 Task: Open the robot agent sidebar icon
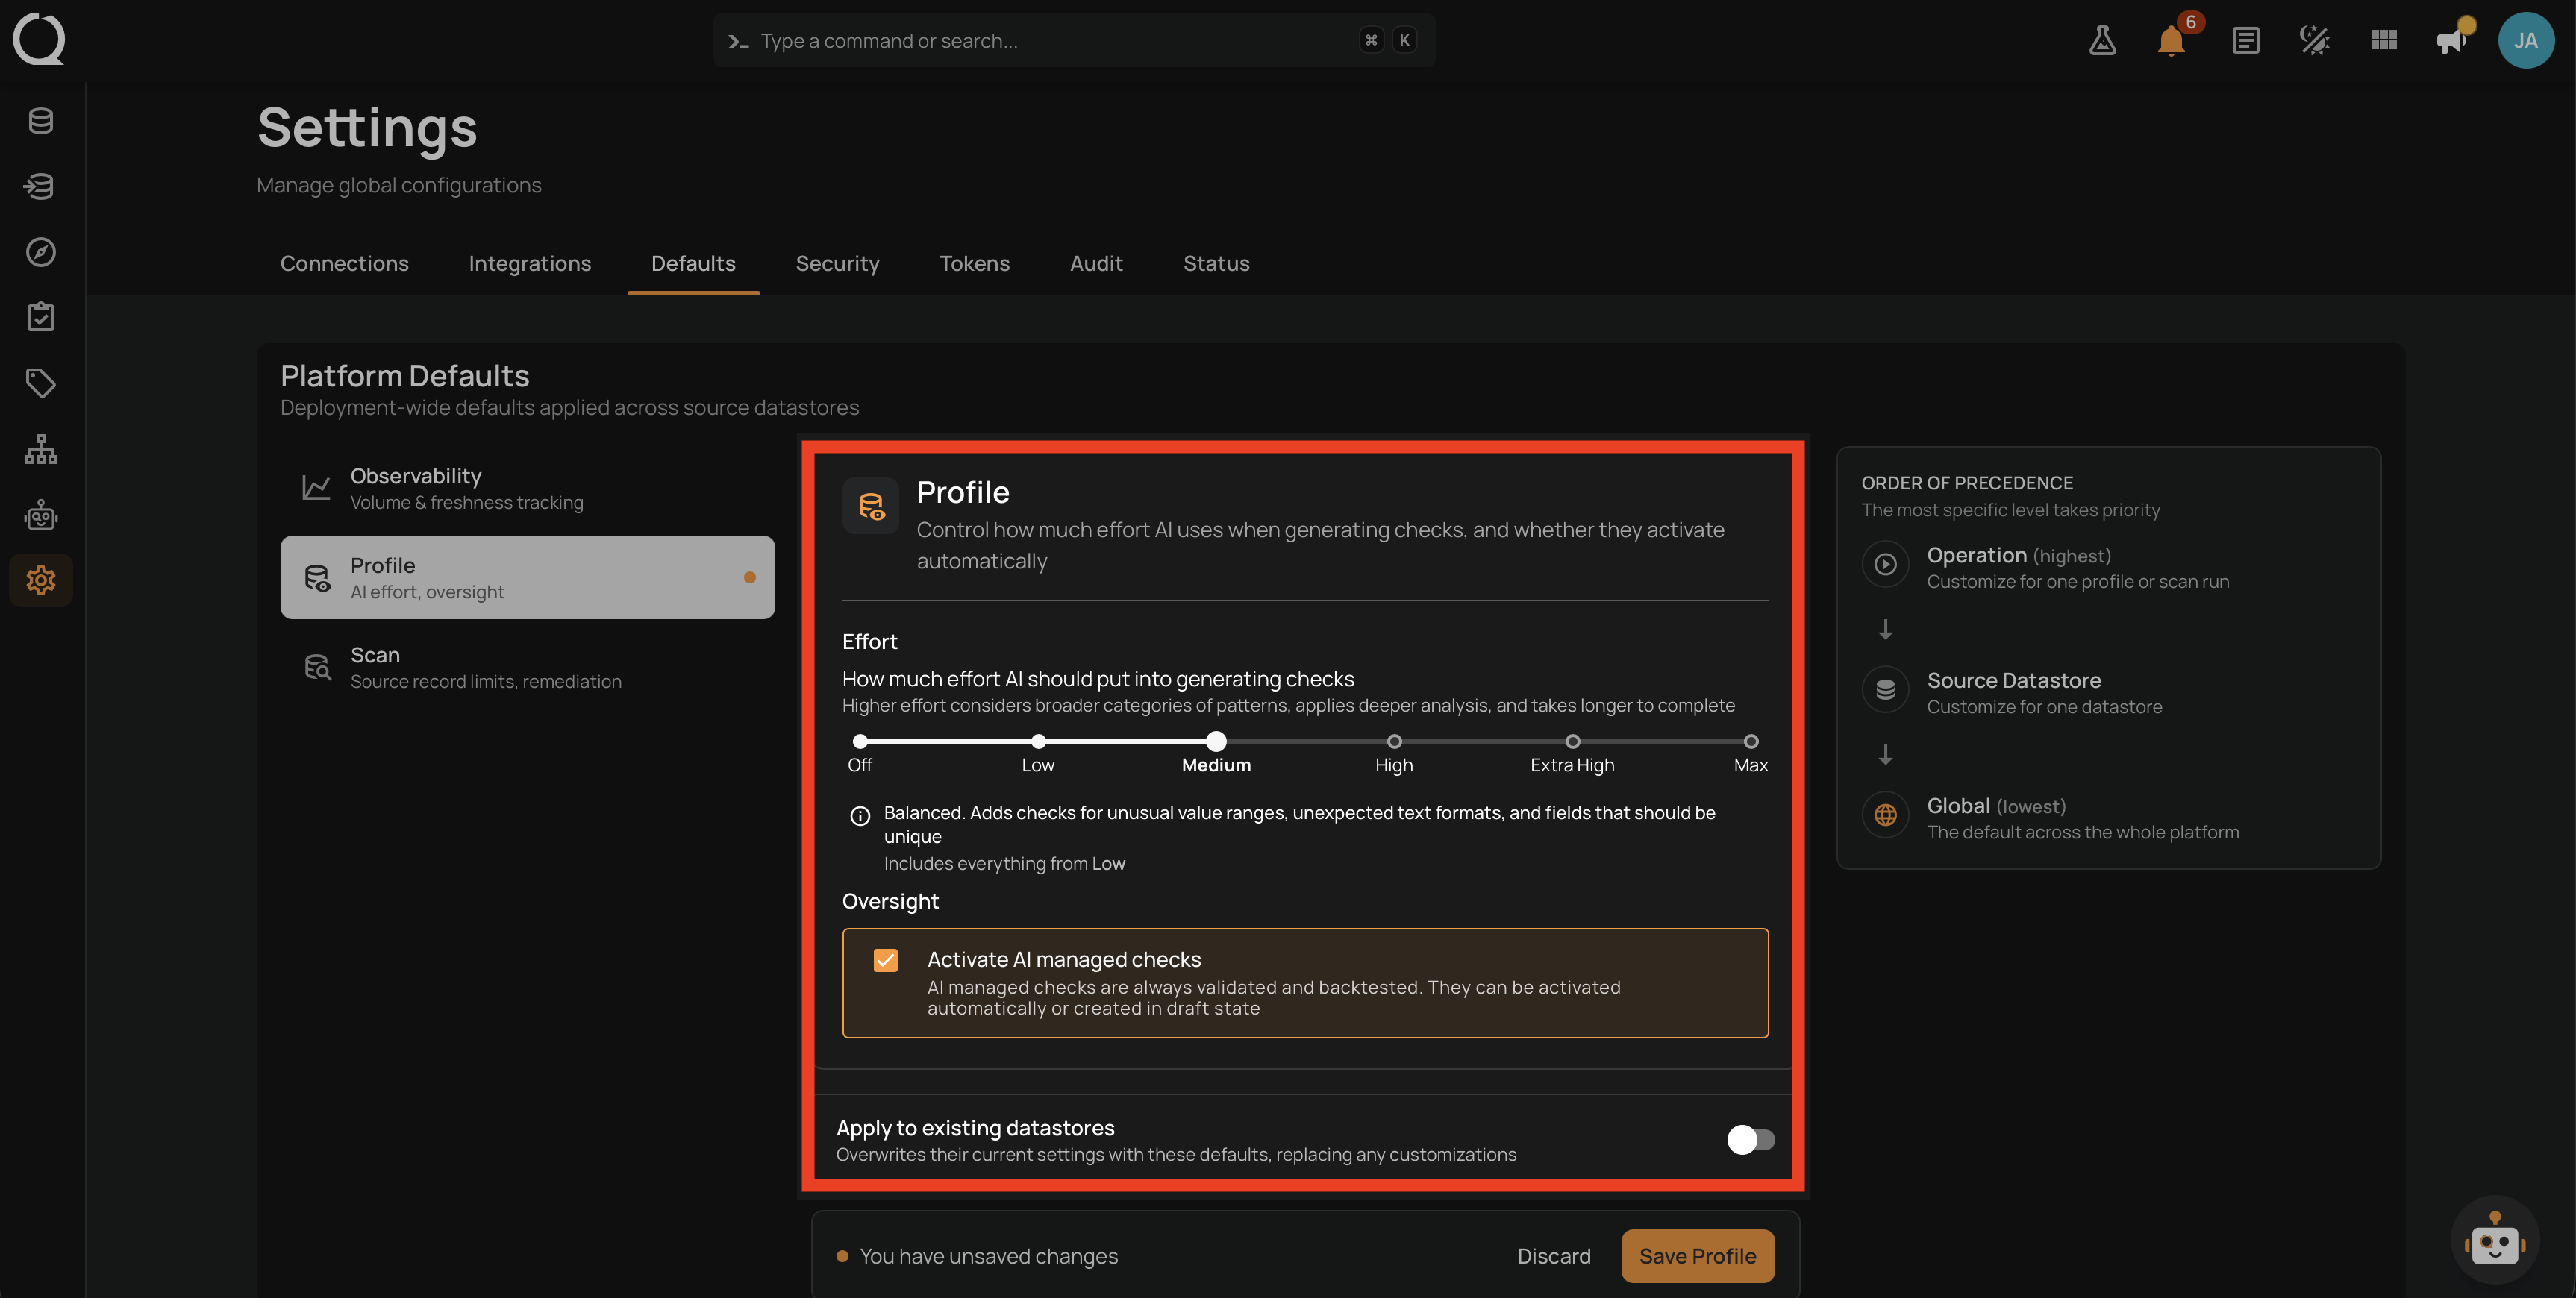41,515
